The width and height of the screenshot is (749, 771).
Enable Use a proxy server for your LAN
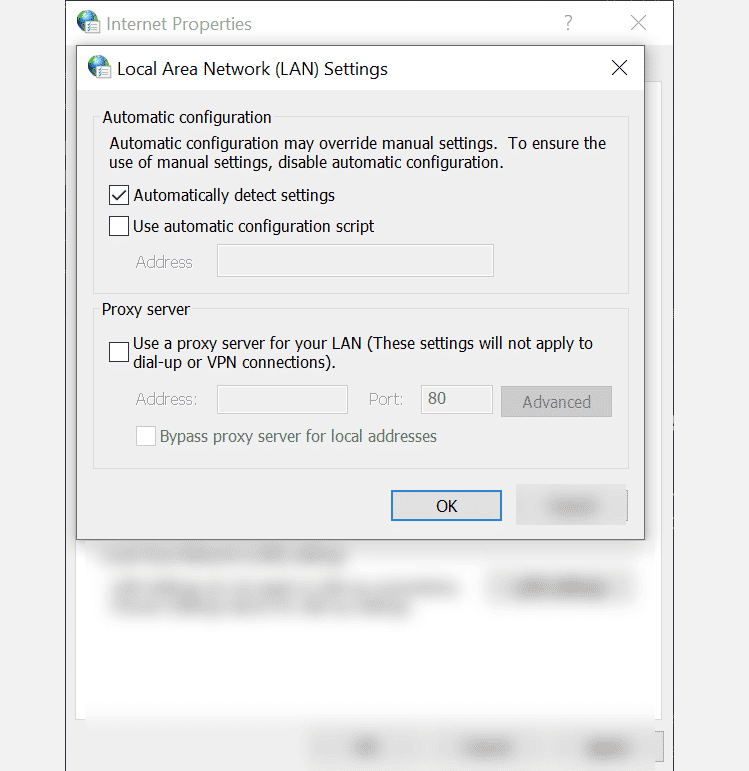(x=119, y=352)
